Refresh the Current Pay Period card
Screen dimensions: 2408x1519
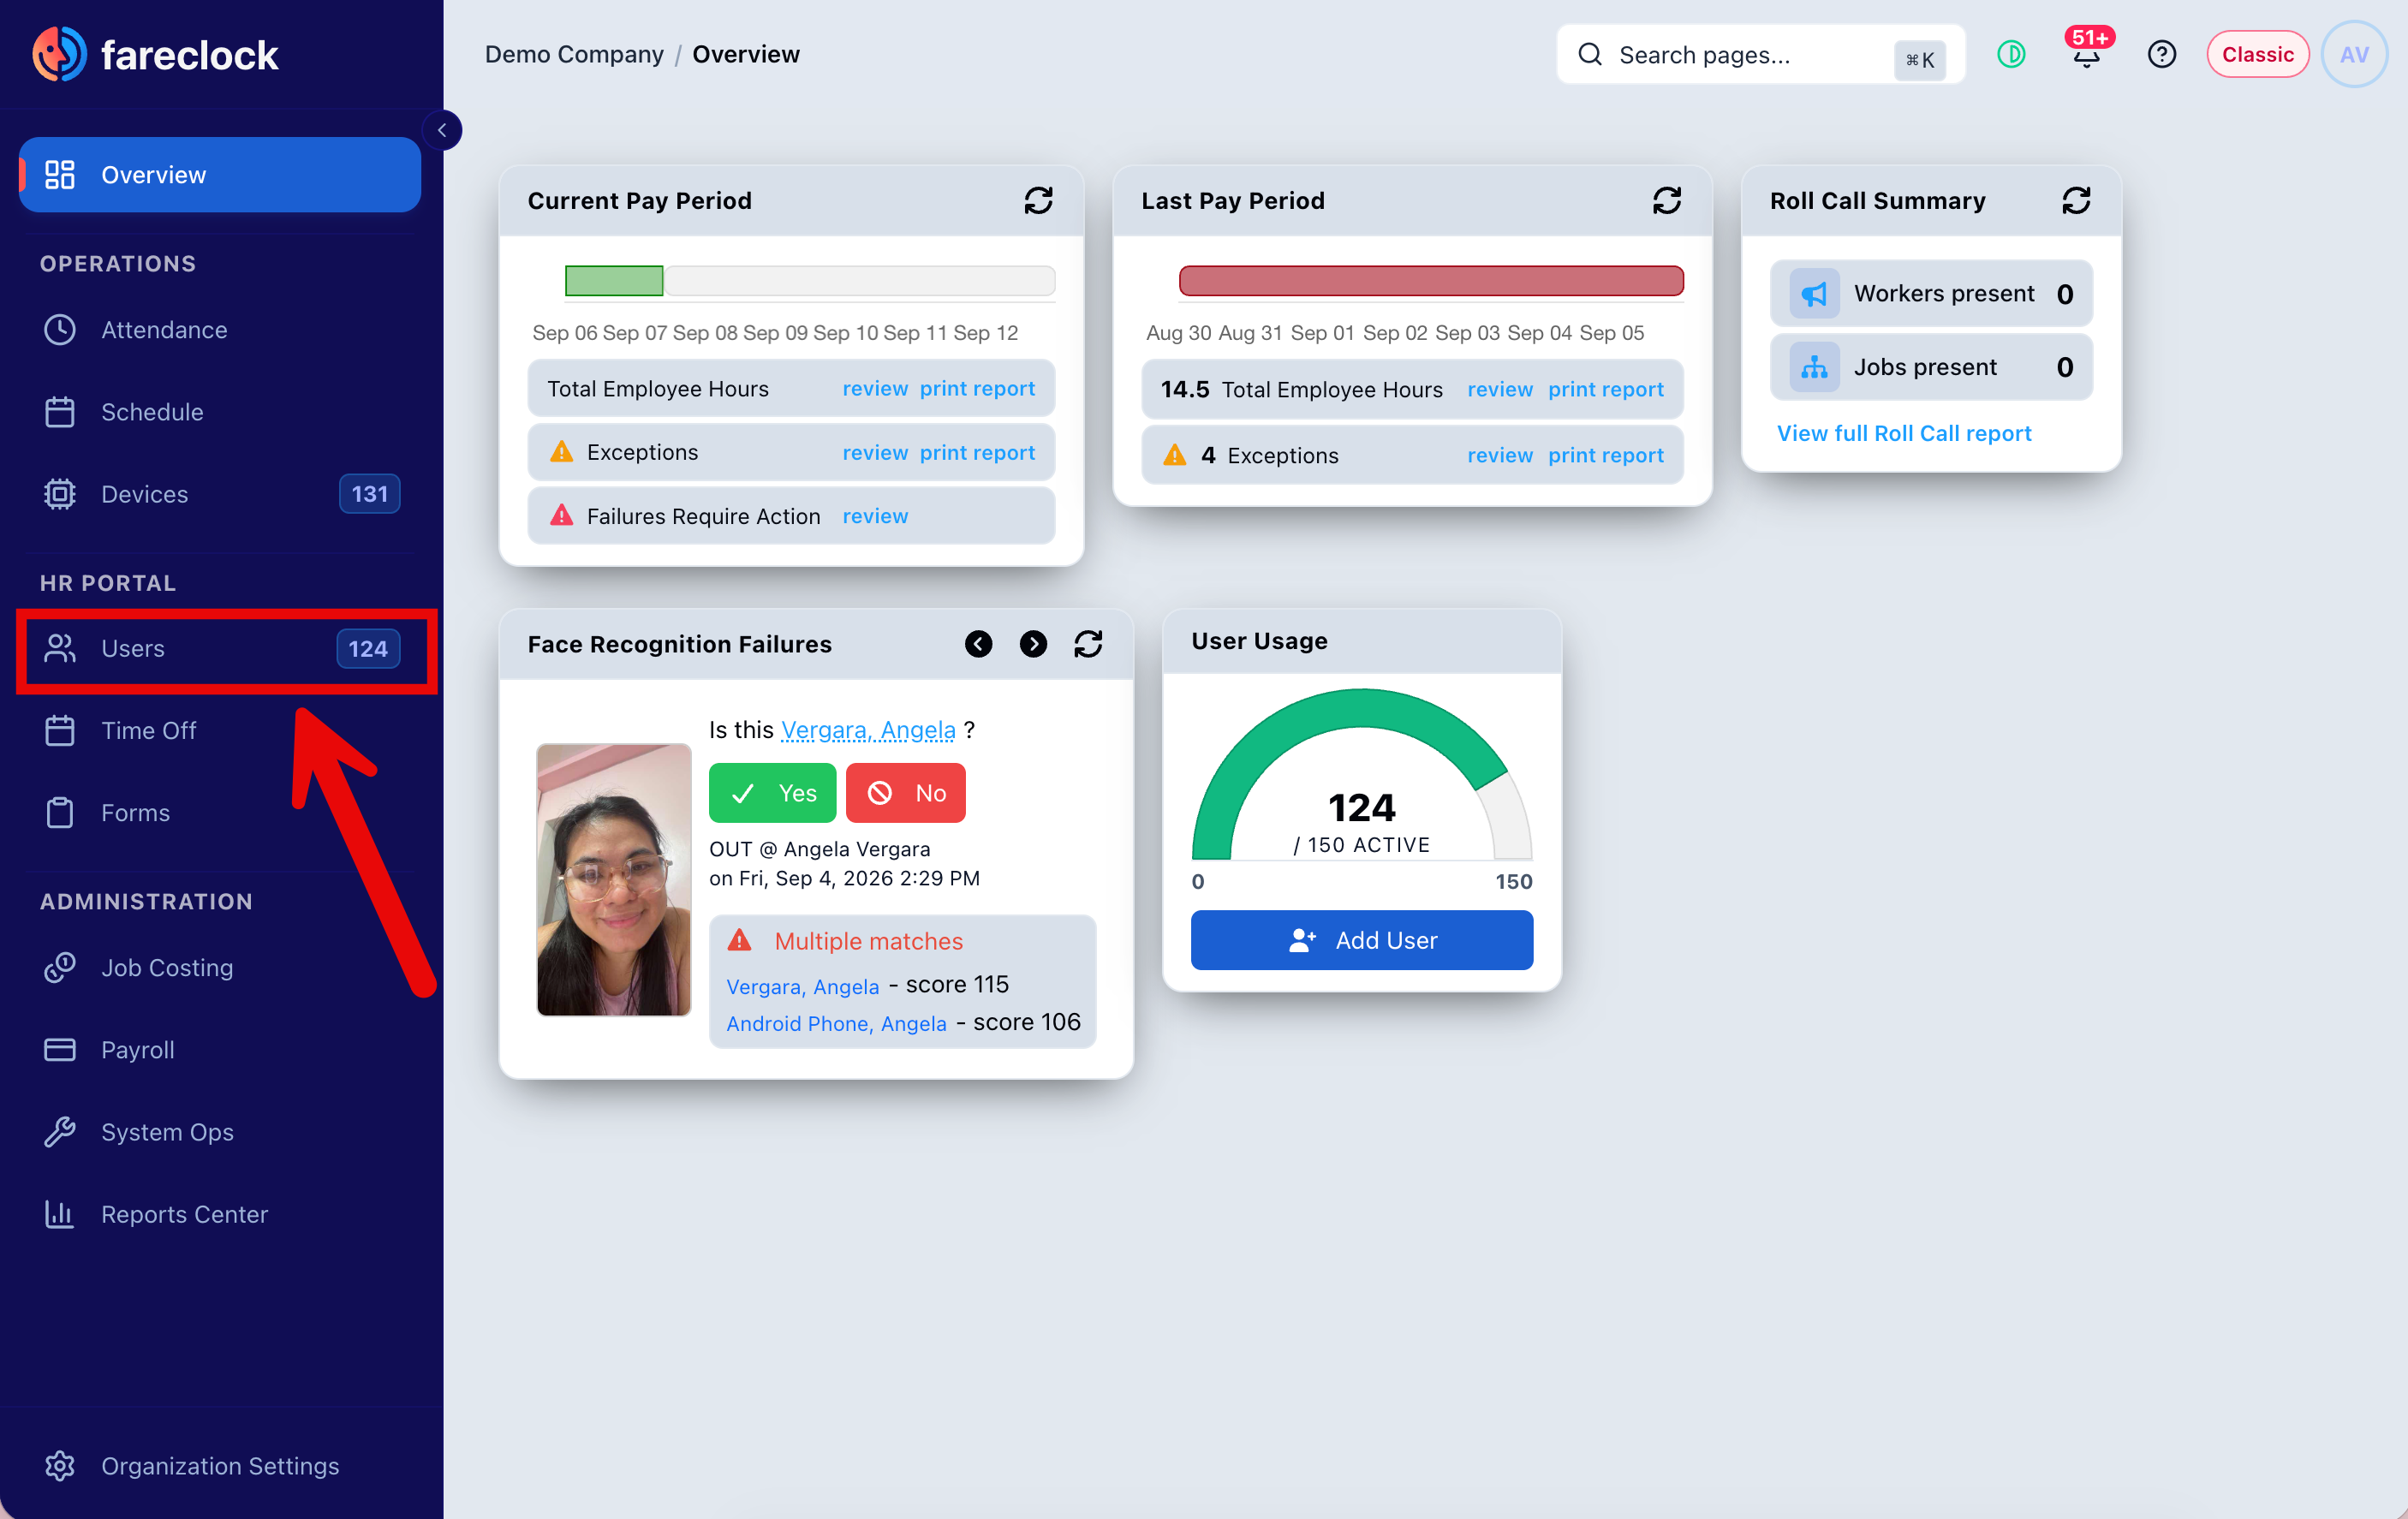pos(1038,201)
